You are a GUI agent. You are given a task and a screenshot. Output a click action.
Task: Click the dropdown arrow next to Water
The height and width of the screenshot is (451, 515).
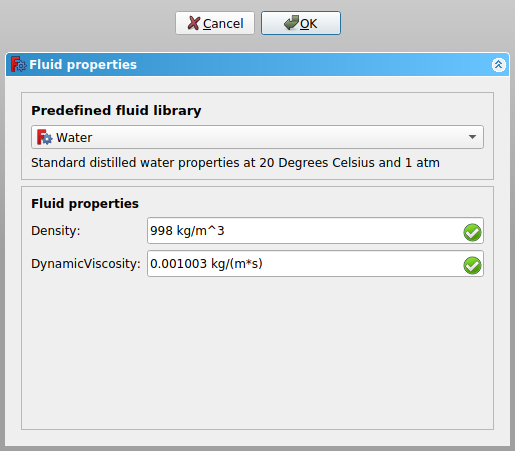[x=472, y=137]
